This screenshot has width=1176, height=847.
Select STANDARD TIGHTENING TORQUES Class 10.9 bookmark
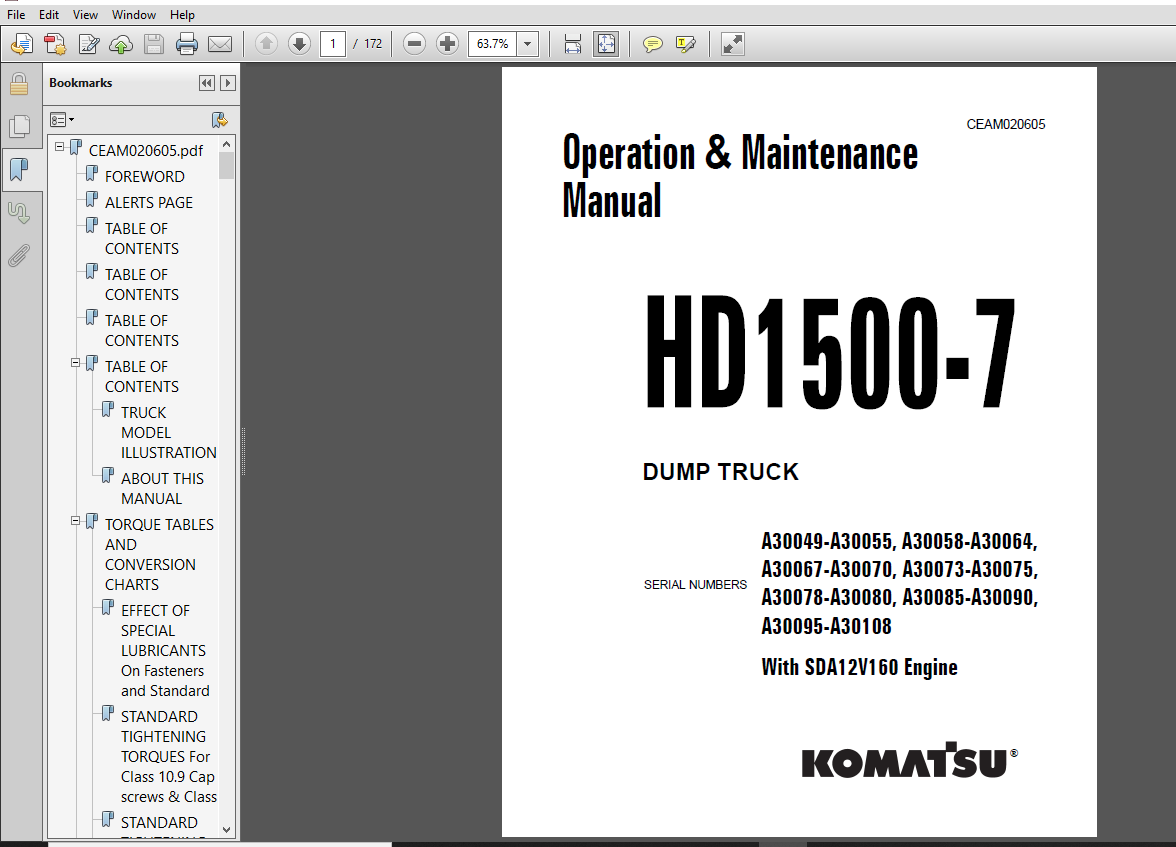pyautogui.click(x=169, y=757)
